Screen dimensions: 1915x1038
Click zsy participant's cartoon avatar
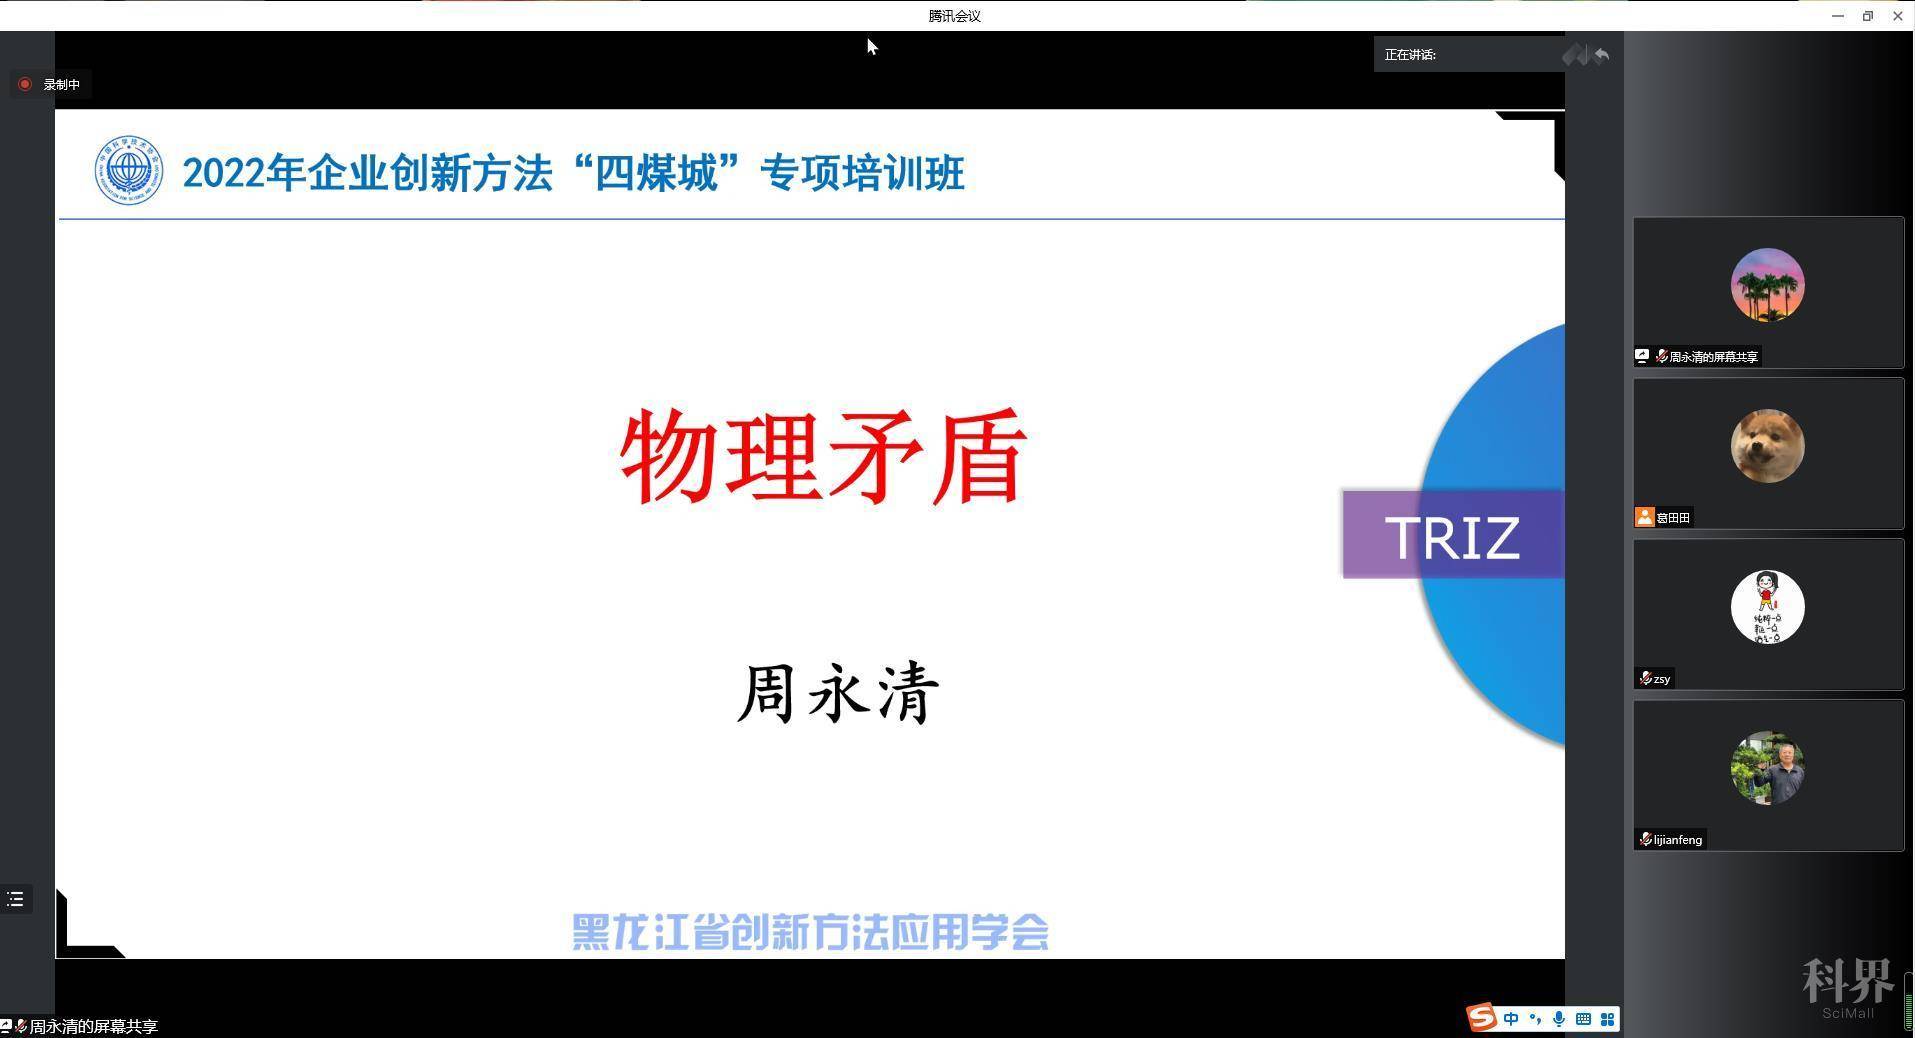(1767, 607)
